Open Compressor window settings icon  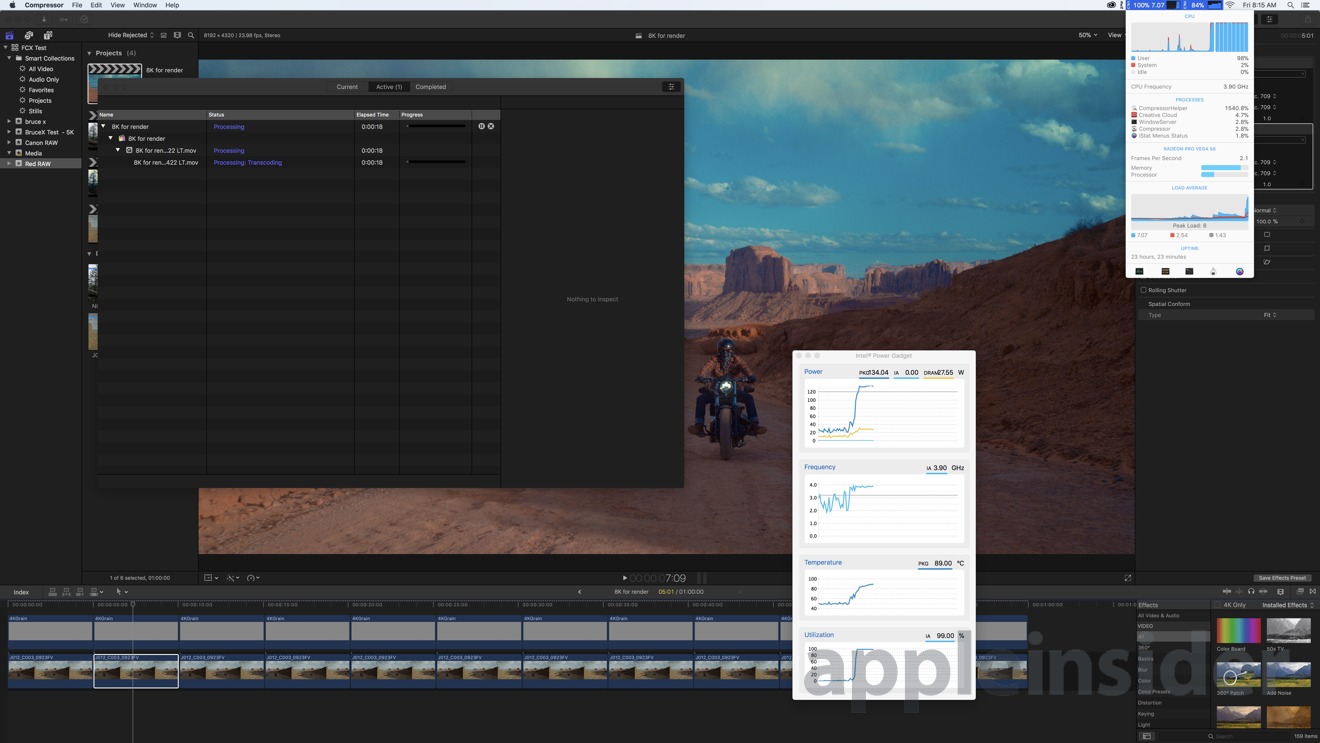coord(671,87)
